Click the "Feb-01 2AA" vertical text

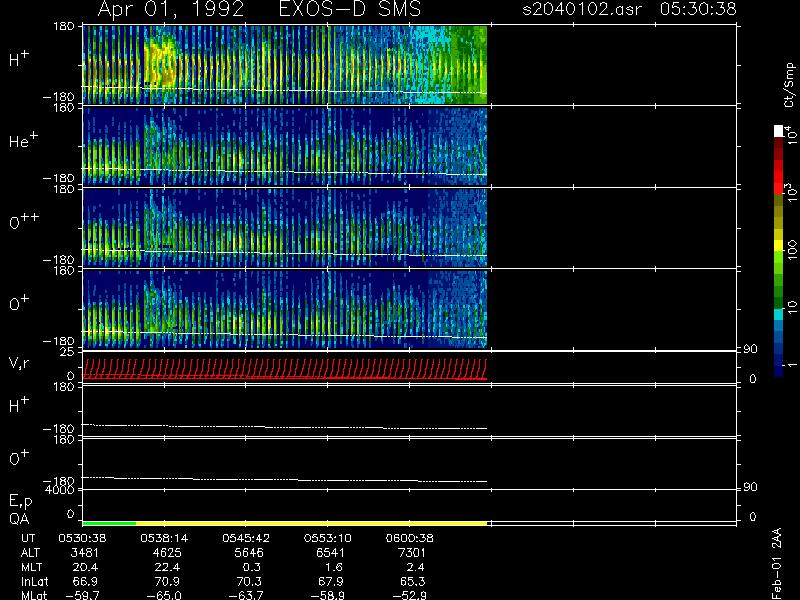(776, 563)
